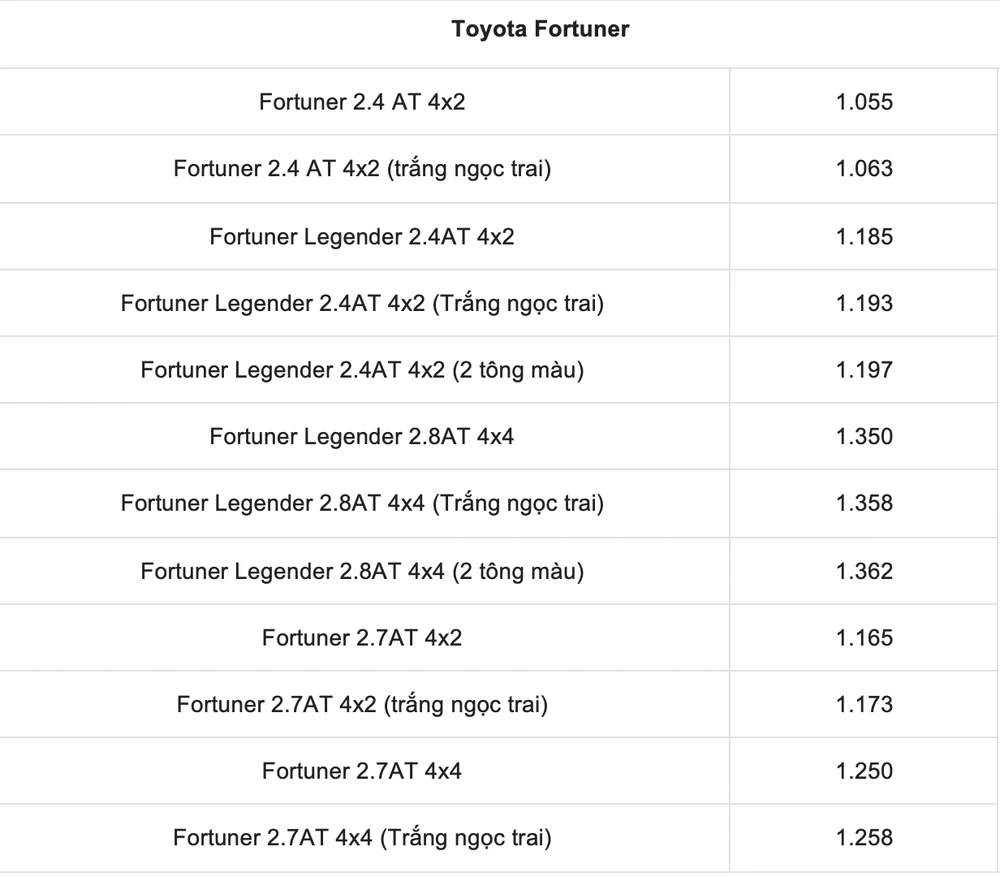Click the price 1.362
Viewport: 1000px width, 877px height.
tap(864, 571)
